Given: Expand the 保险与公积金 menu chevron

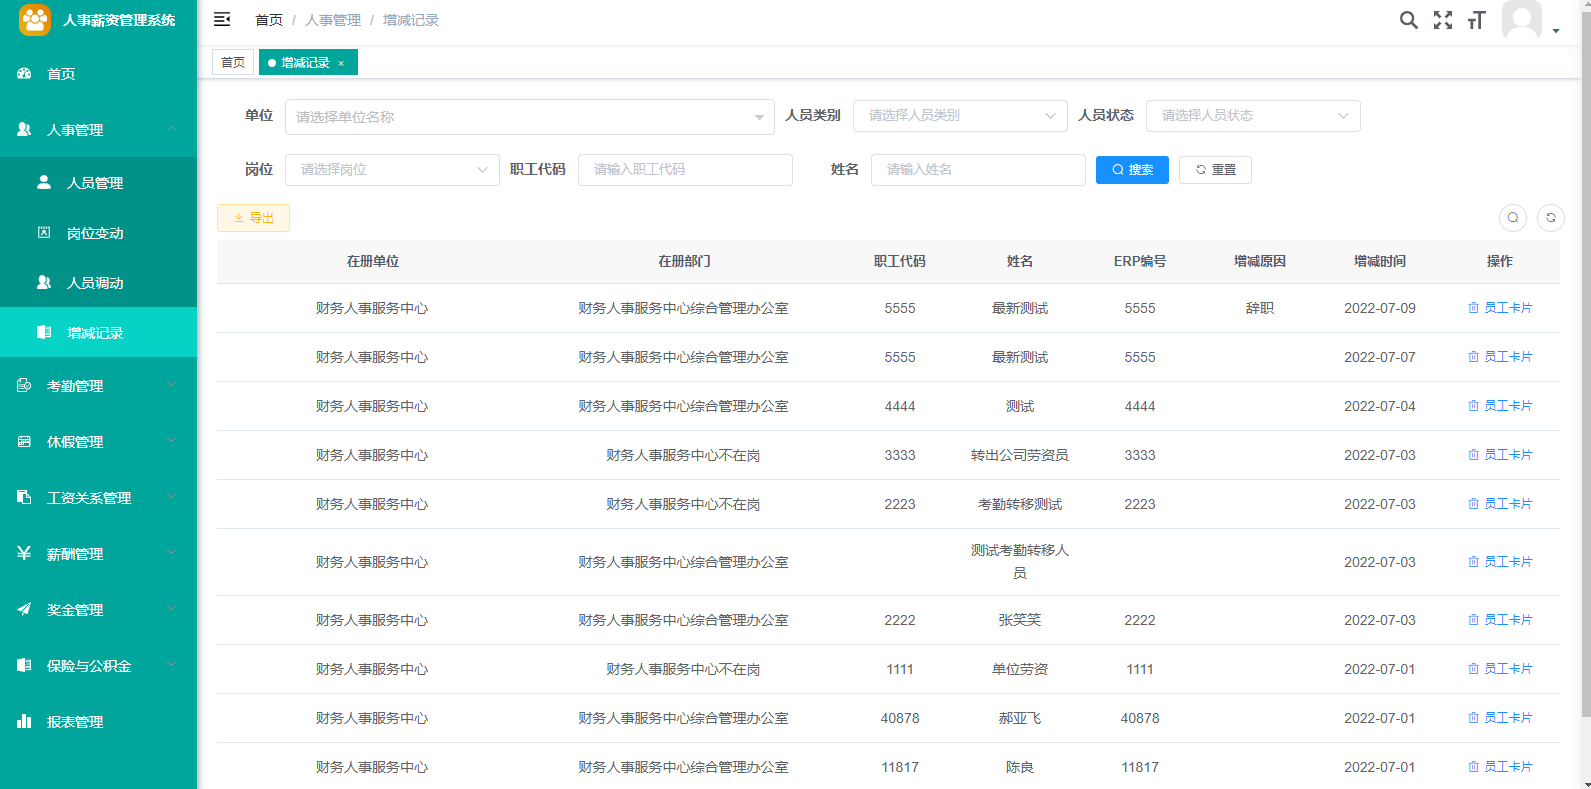Looking at the screenshot, I should (171, 665).
